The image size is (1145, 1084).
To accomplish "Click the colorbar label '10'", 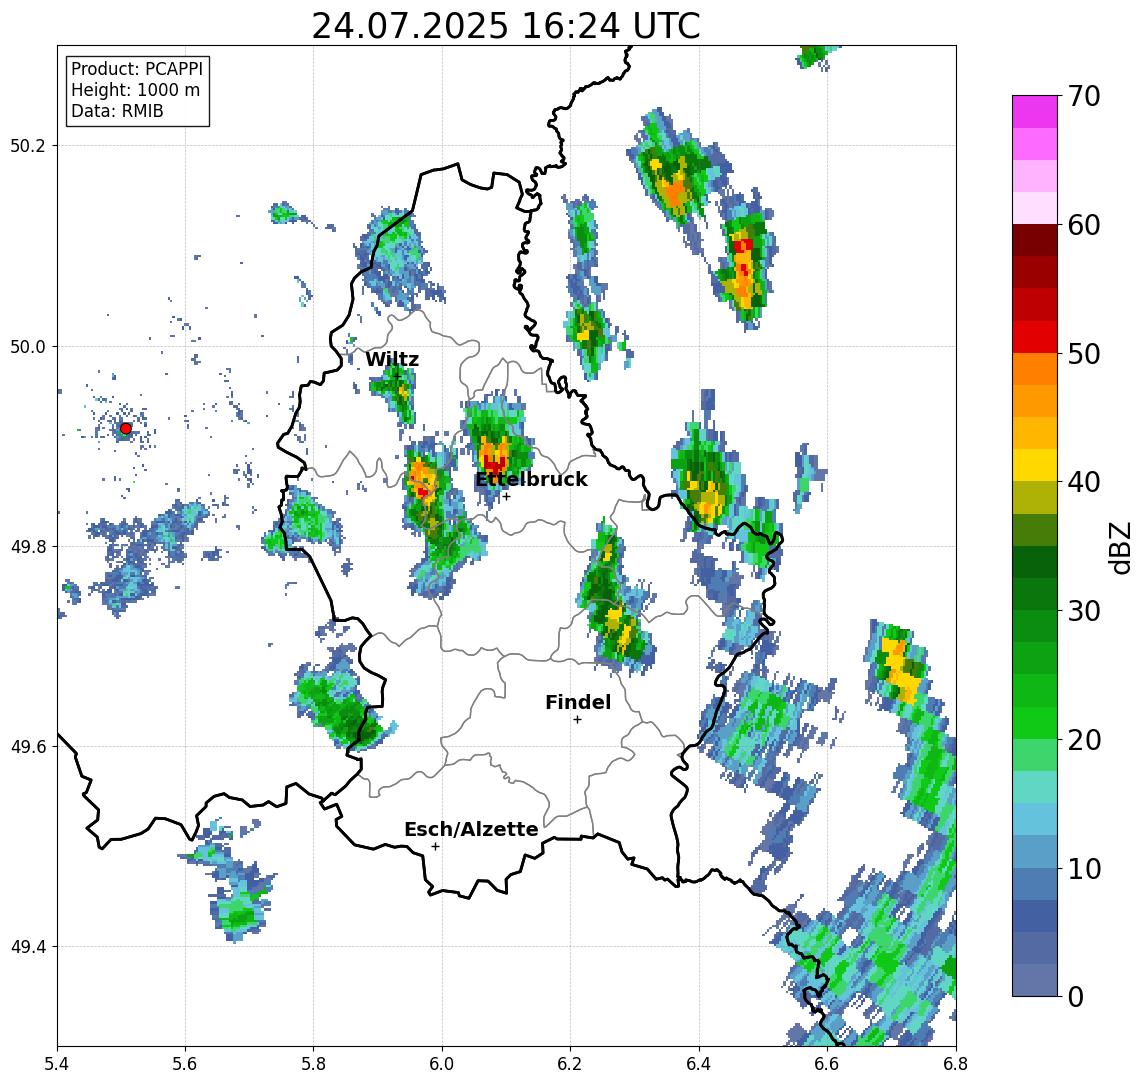I will click(x=1084, y=869).
